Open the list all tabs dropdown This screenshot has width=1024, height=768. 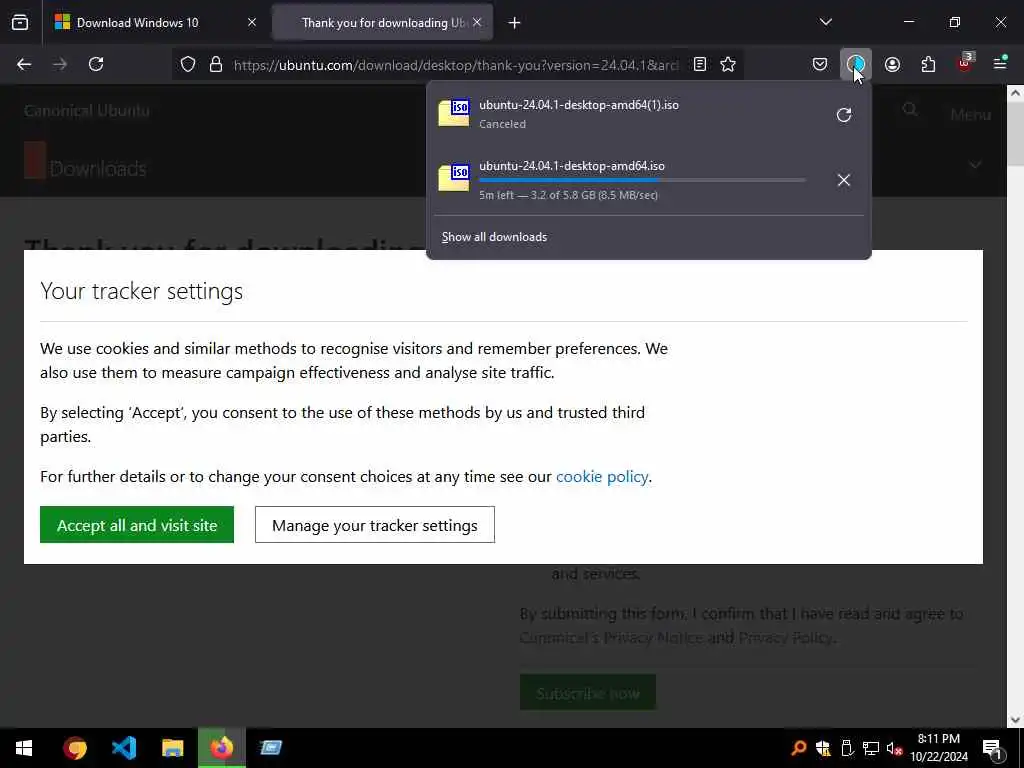(x=825, y=22)
